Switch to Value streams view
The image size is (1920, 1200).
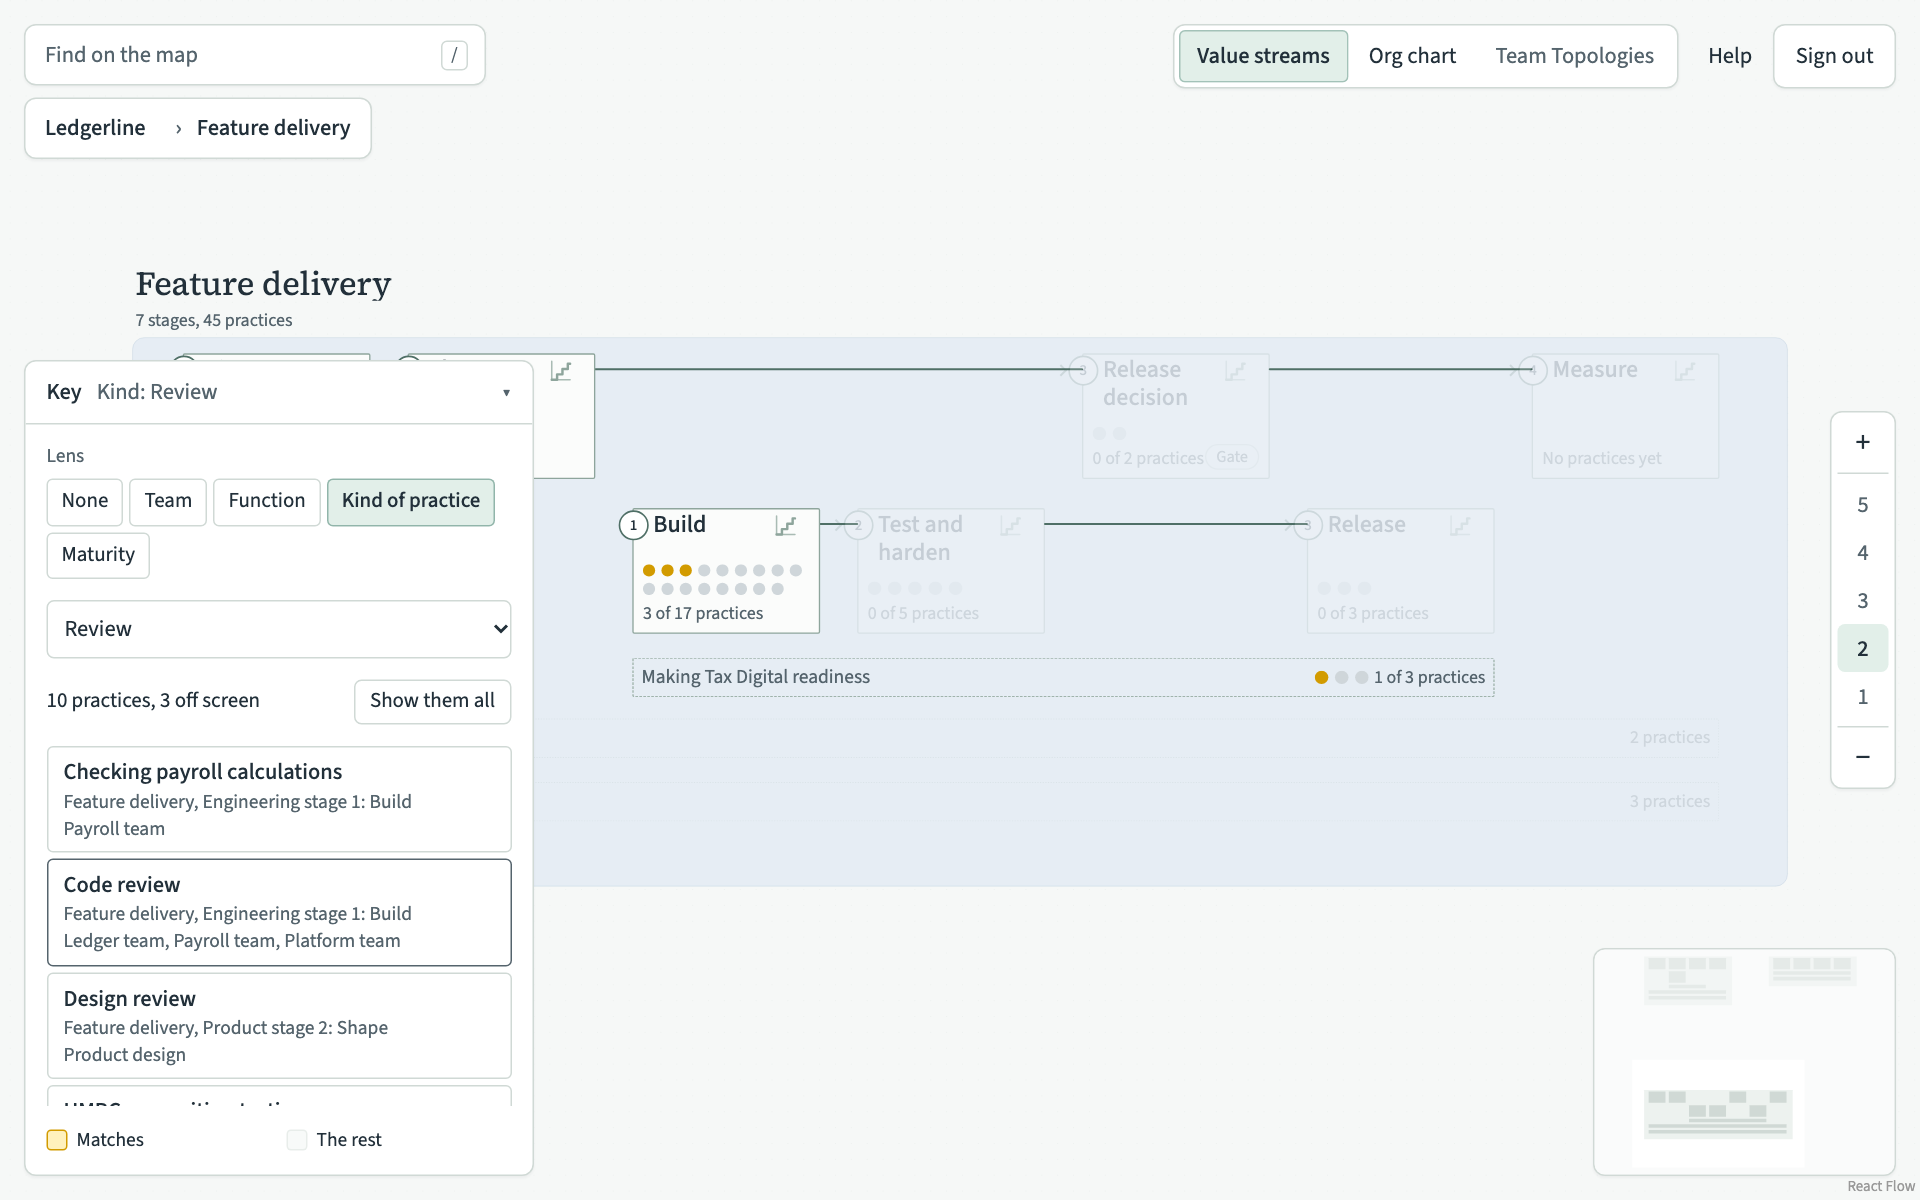click(x=1263, y=56)
